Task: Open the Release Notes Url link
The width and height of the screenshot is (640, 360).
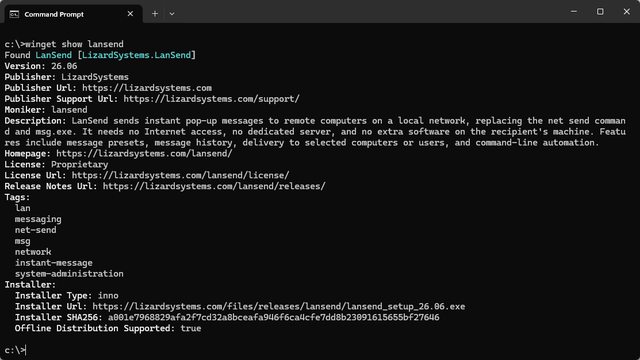Action: point(214,187)
